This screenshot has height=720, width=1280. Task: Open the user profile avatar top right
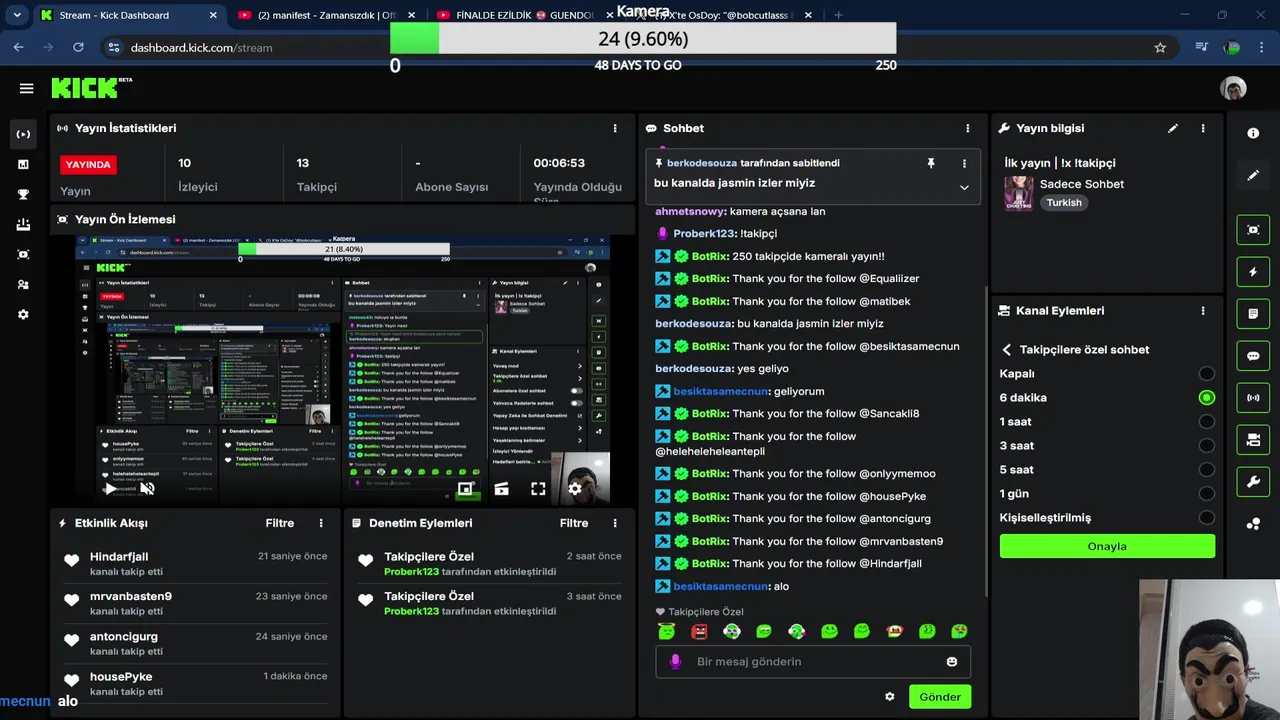point(1233,88)
